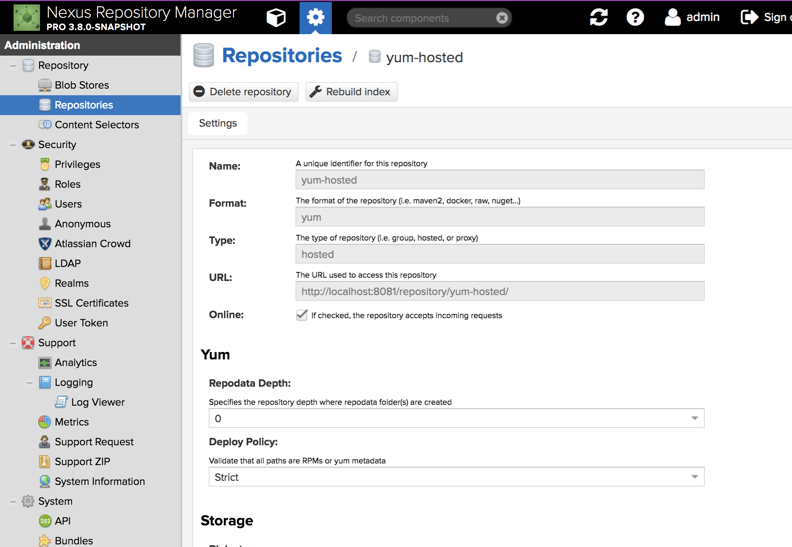Viewport: 792px width, 547px height.
Task: Click the Repositories breadcrumb link
Action: click(x=281, y=56)
